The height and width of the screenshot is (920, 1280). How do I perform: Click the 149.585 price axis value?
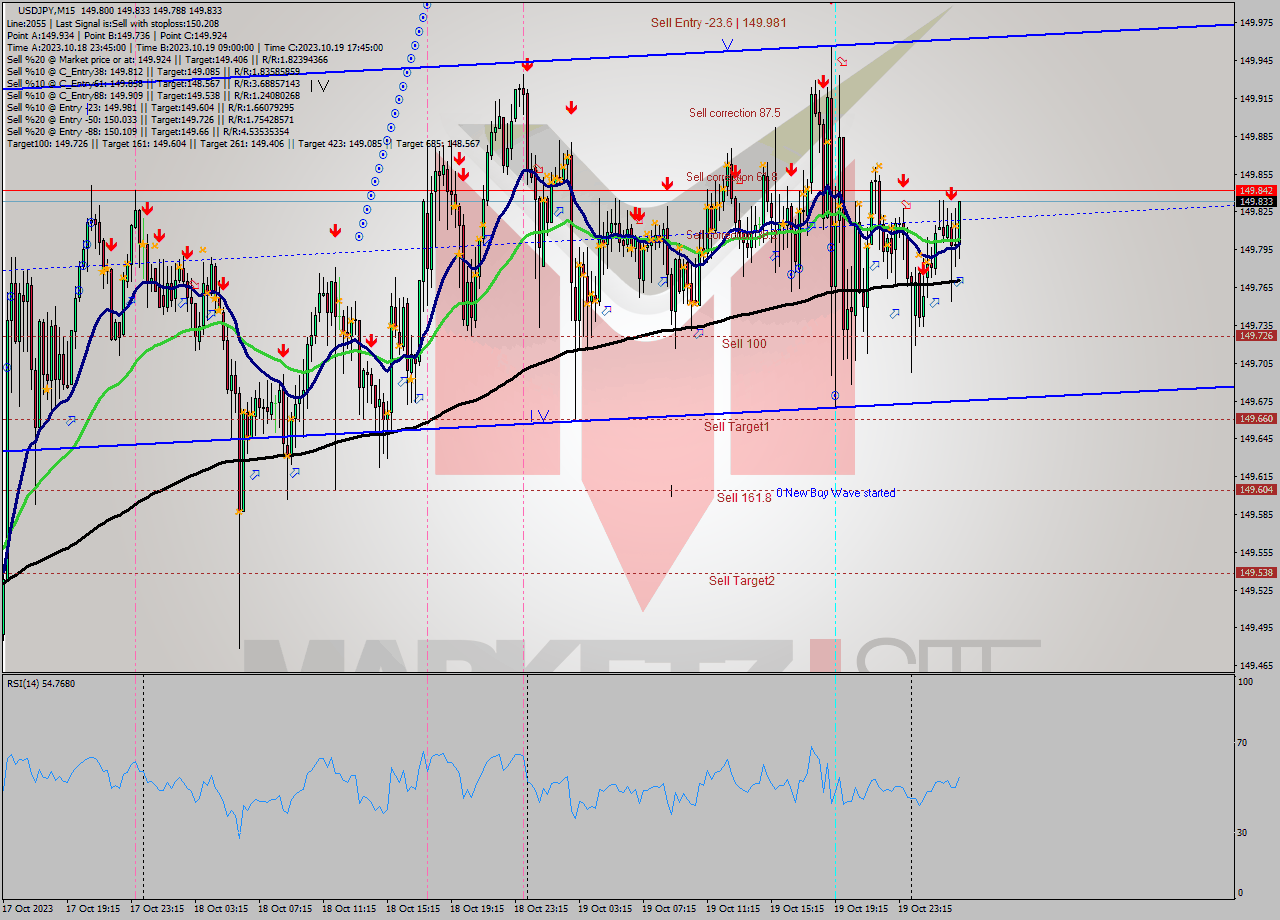point(1256,514)
